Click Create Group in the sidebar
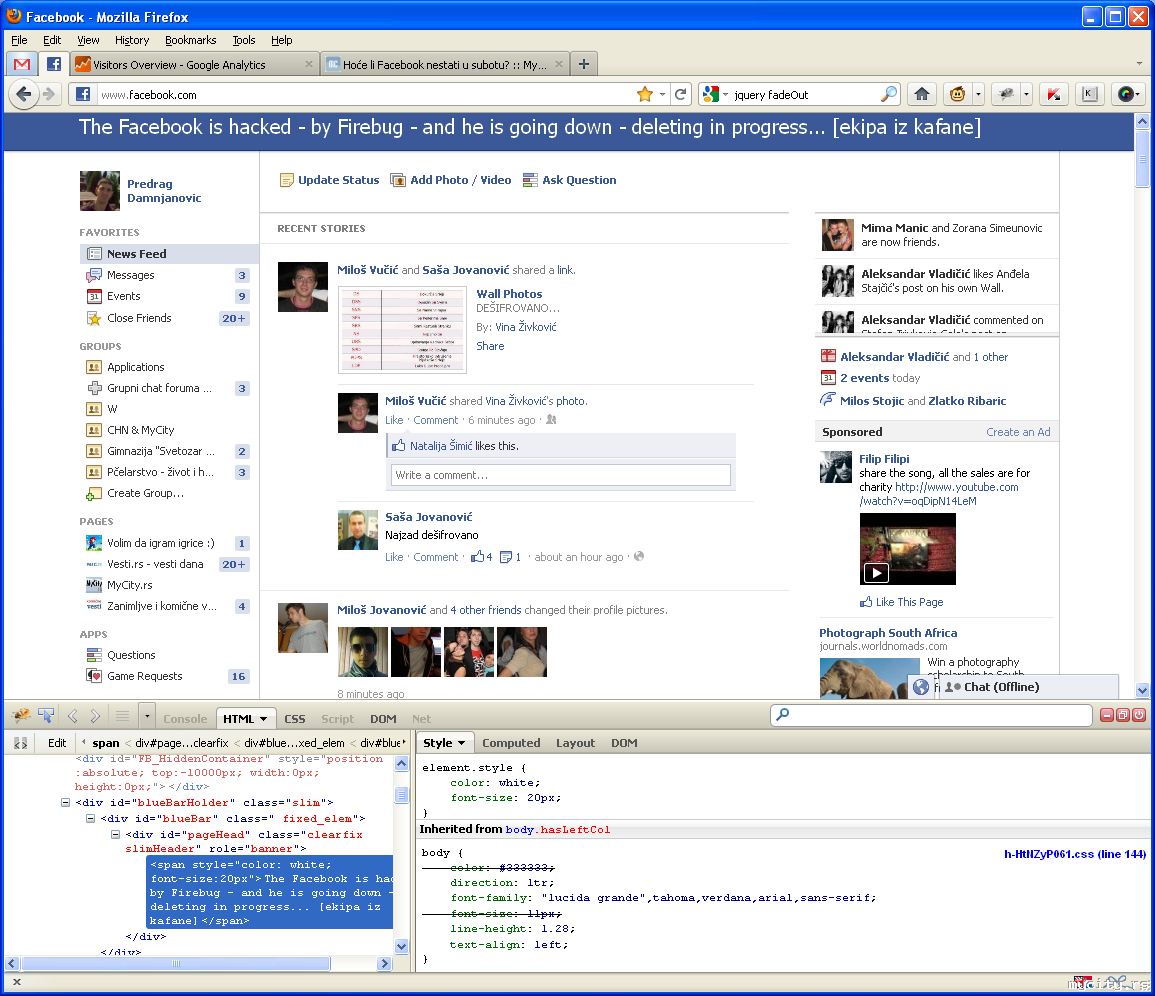Screen dimensions: 1155x996 (x=145, y=493)
